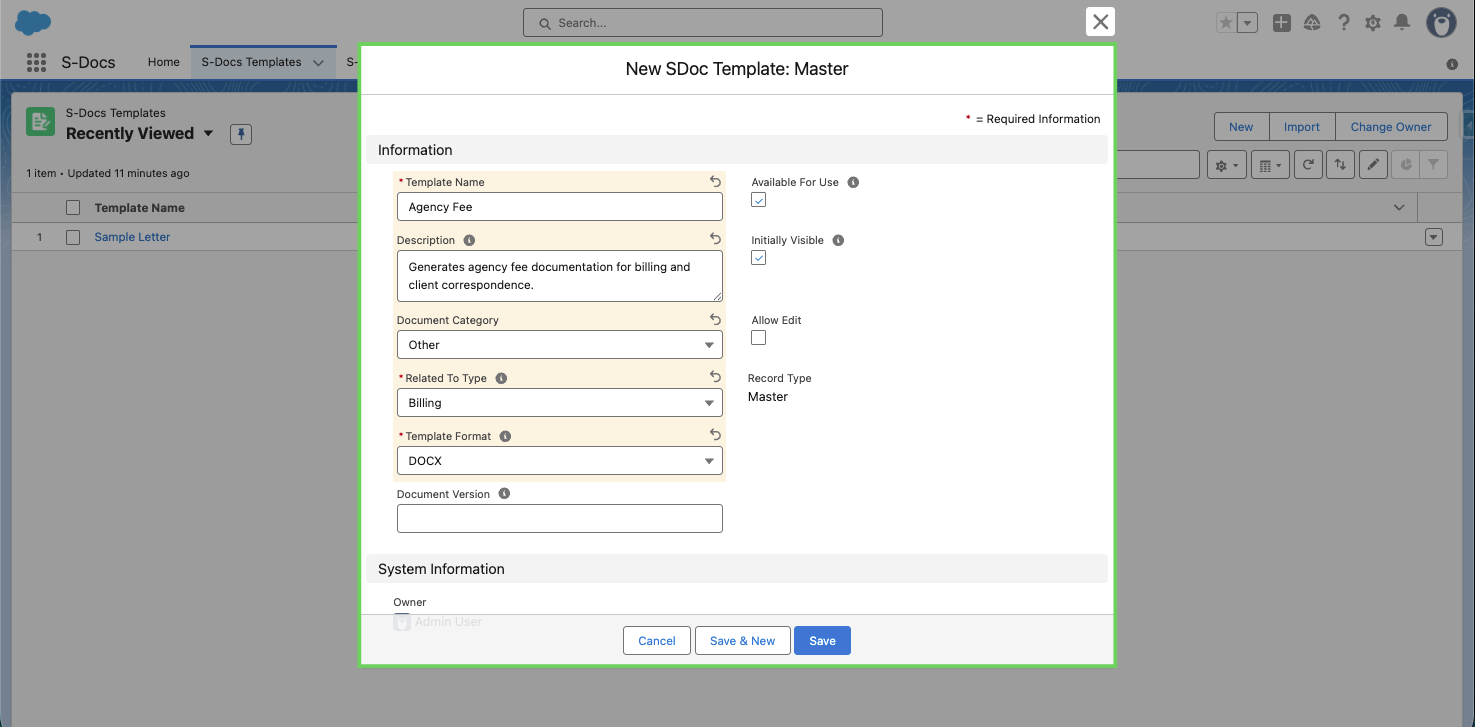
Task: Open the help question mark icon
Action: tap(1344, 23)
